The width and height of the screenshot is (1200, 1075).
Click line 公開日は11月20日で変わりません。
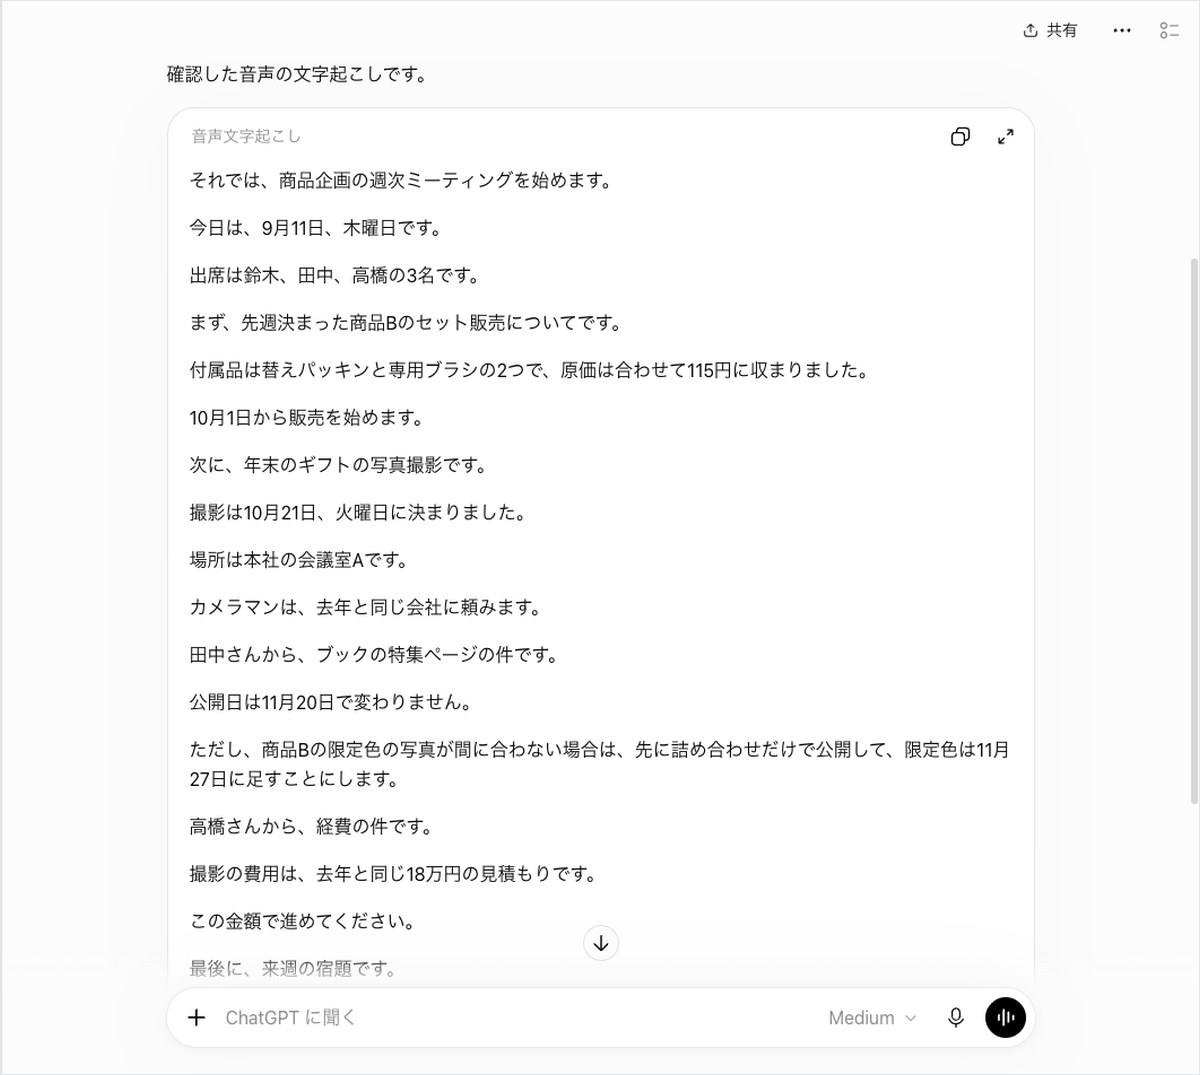pos(331,702)
